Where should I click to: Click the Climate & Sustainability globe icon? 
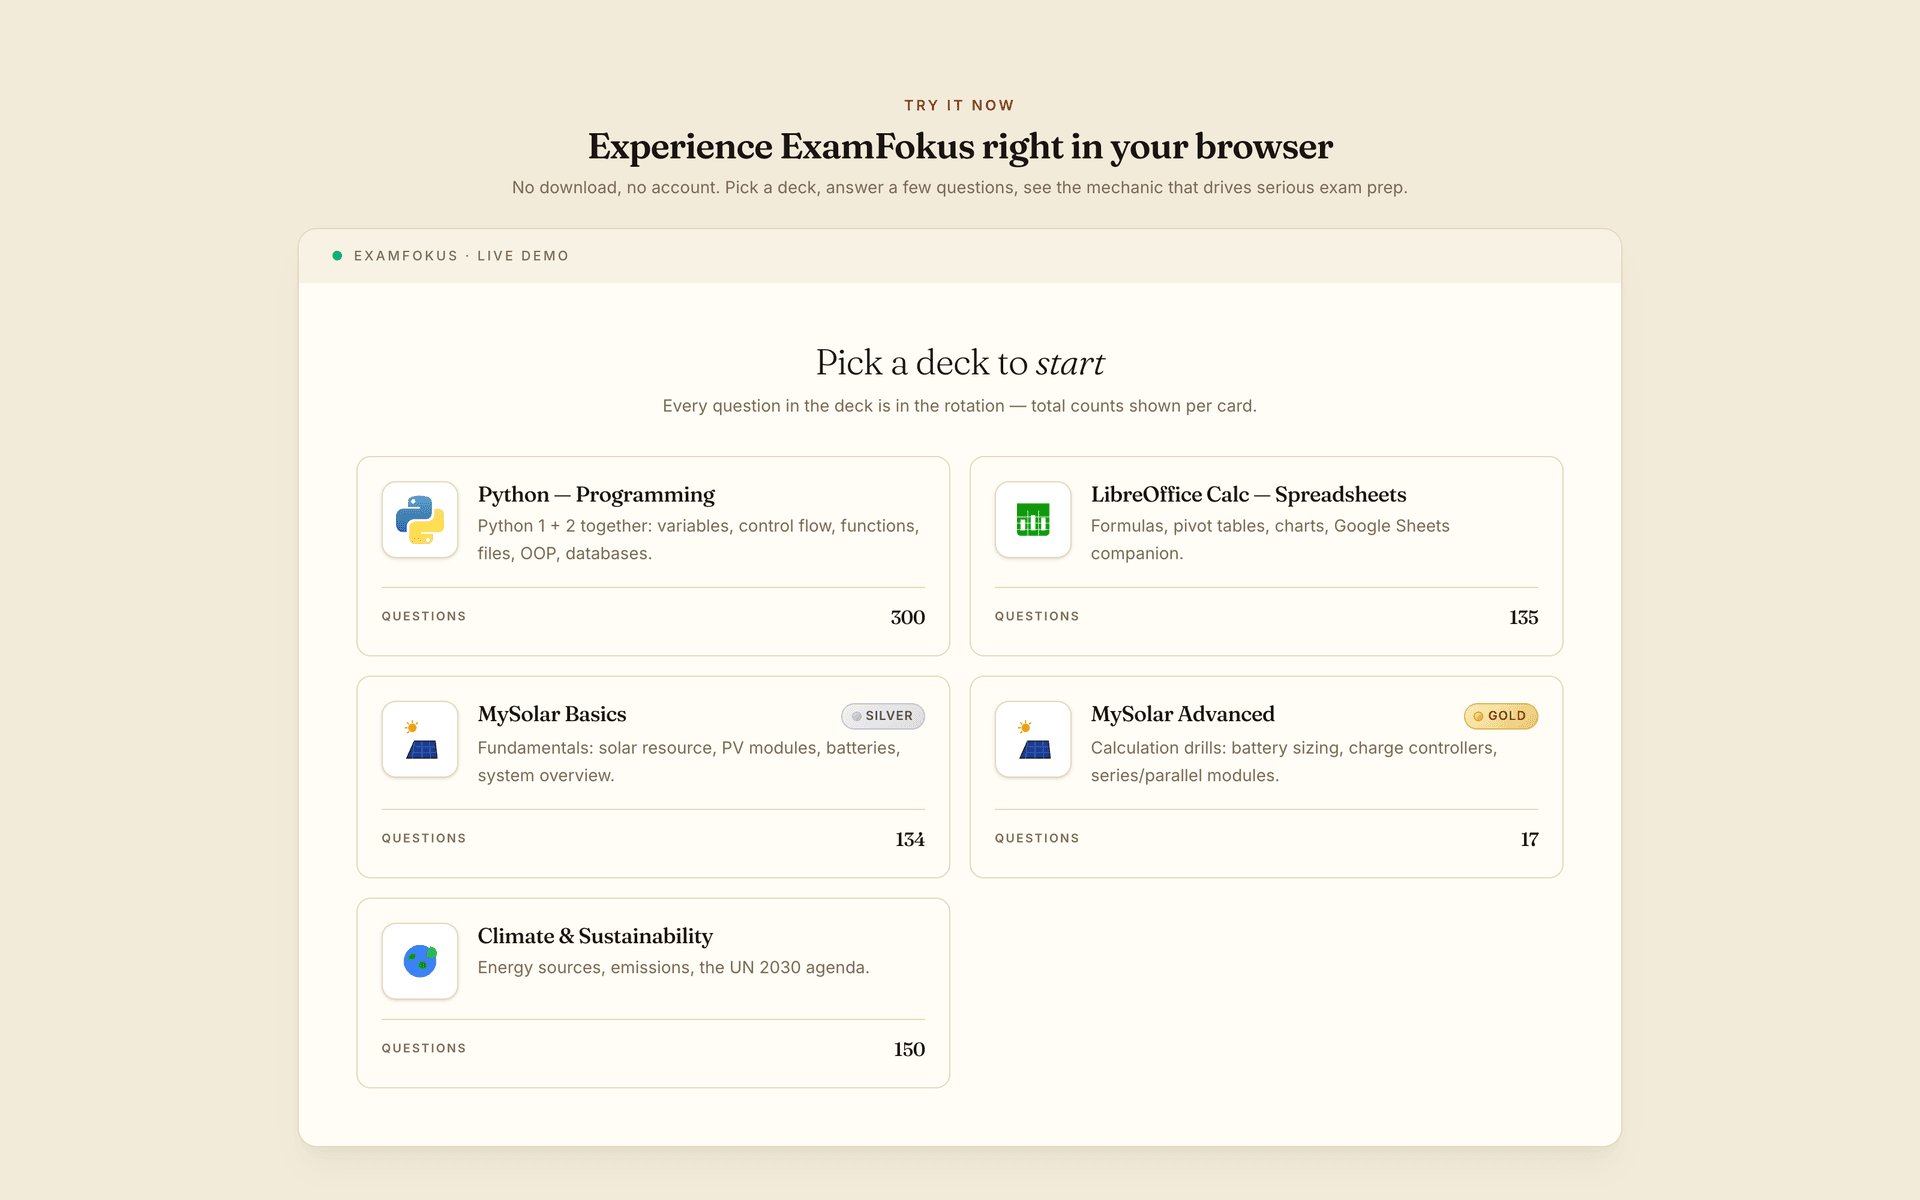(x=420, y=961)
